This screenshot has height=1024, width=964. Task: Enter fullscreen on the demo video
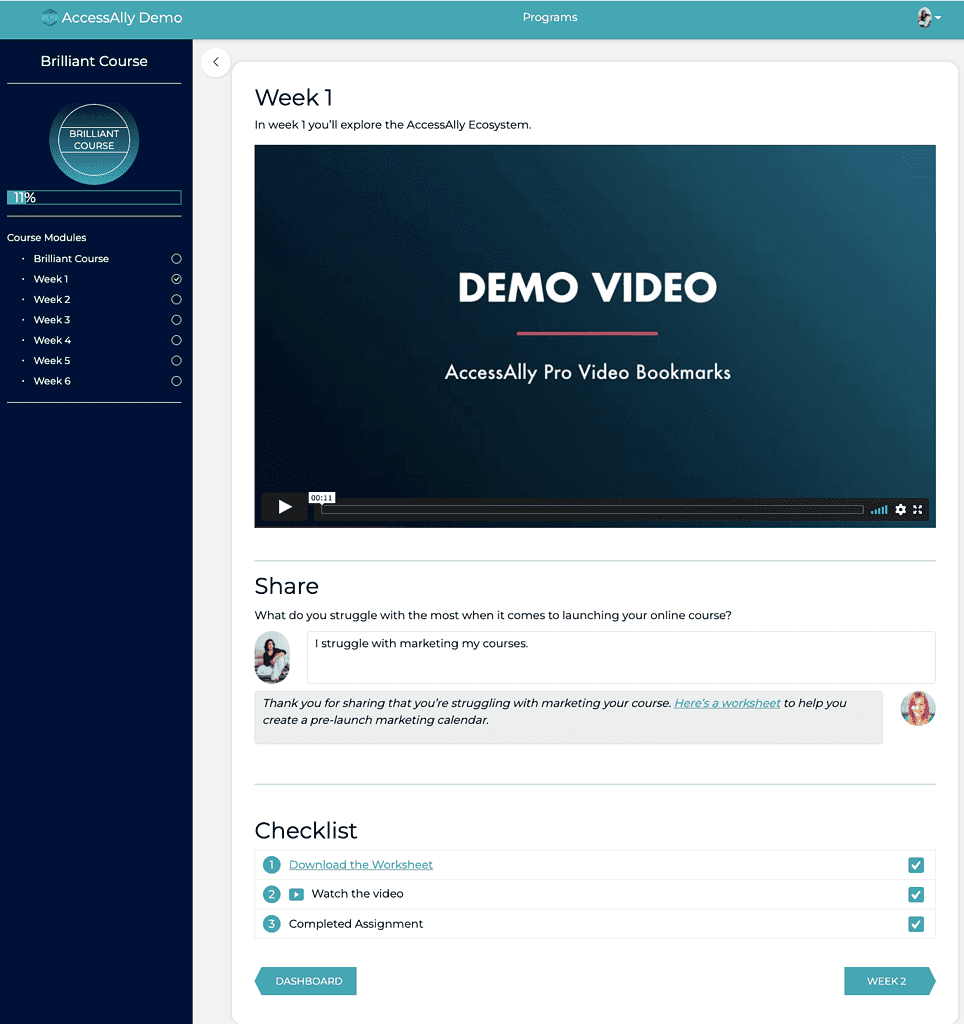click(918, 509)
